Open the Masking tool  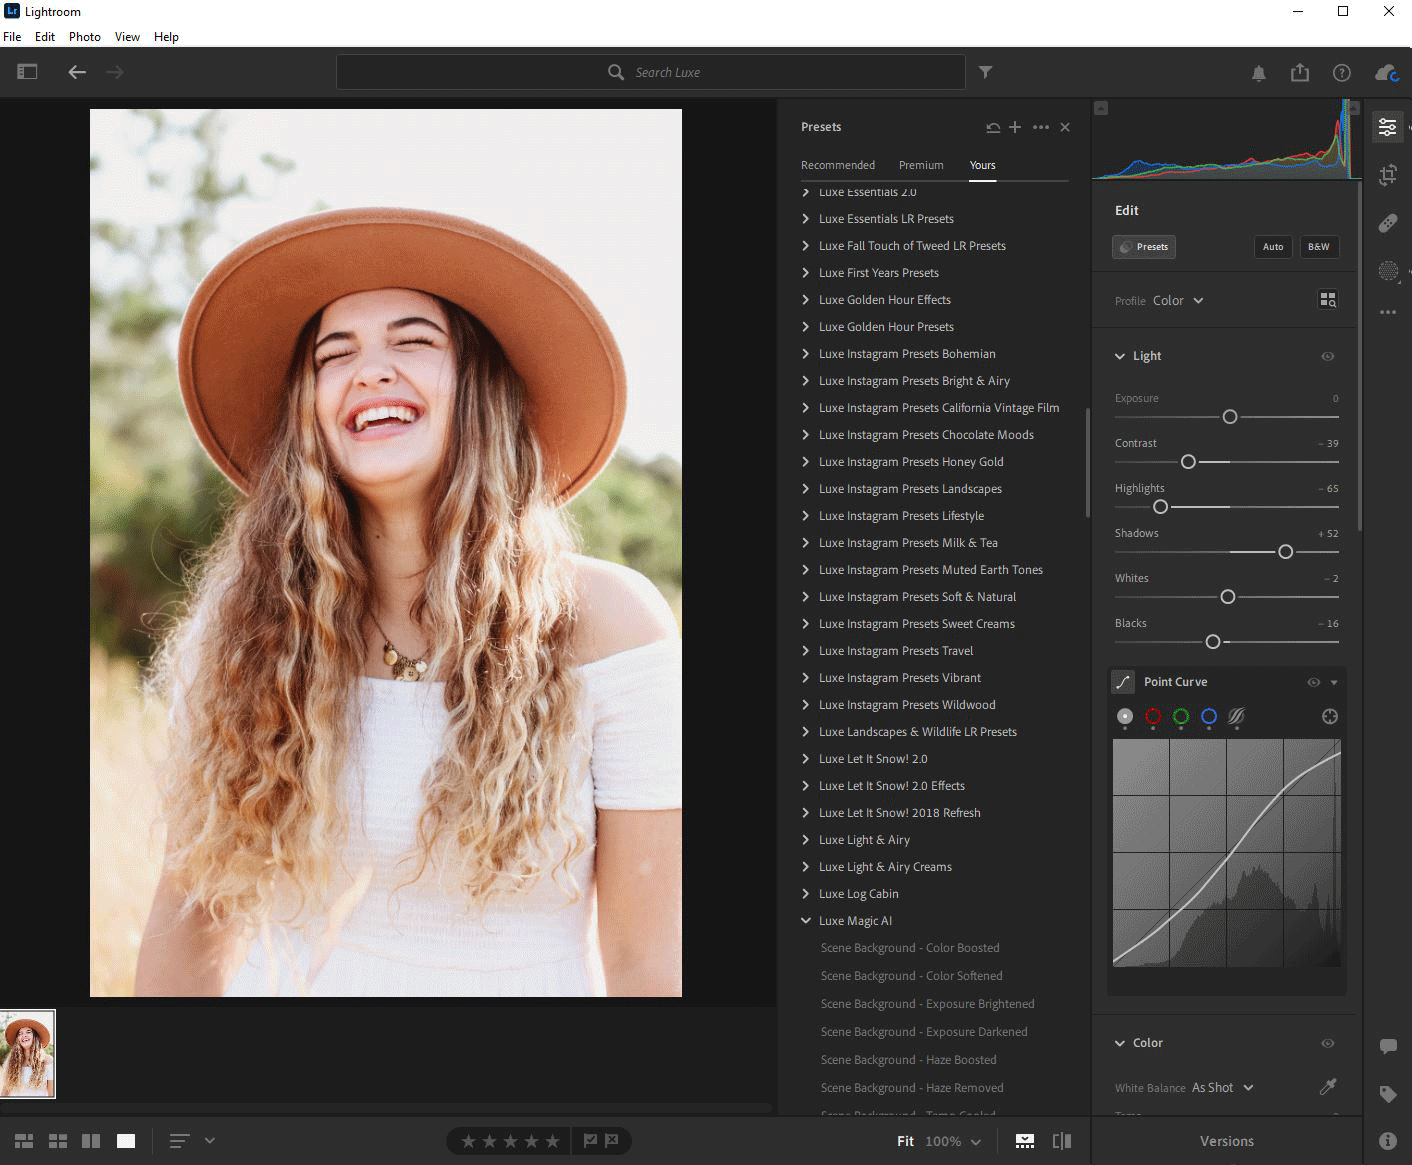click(1388, 270)
